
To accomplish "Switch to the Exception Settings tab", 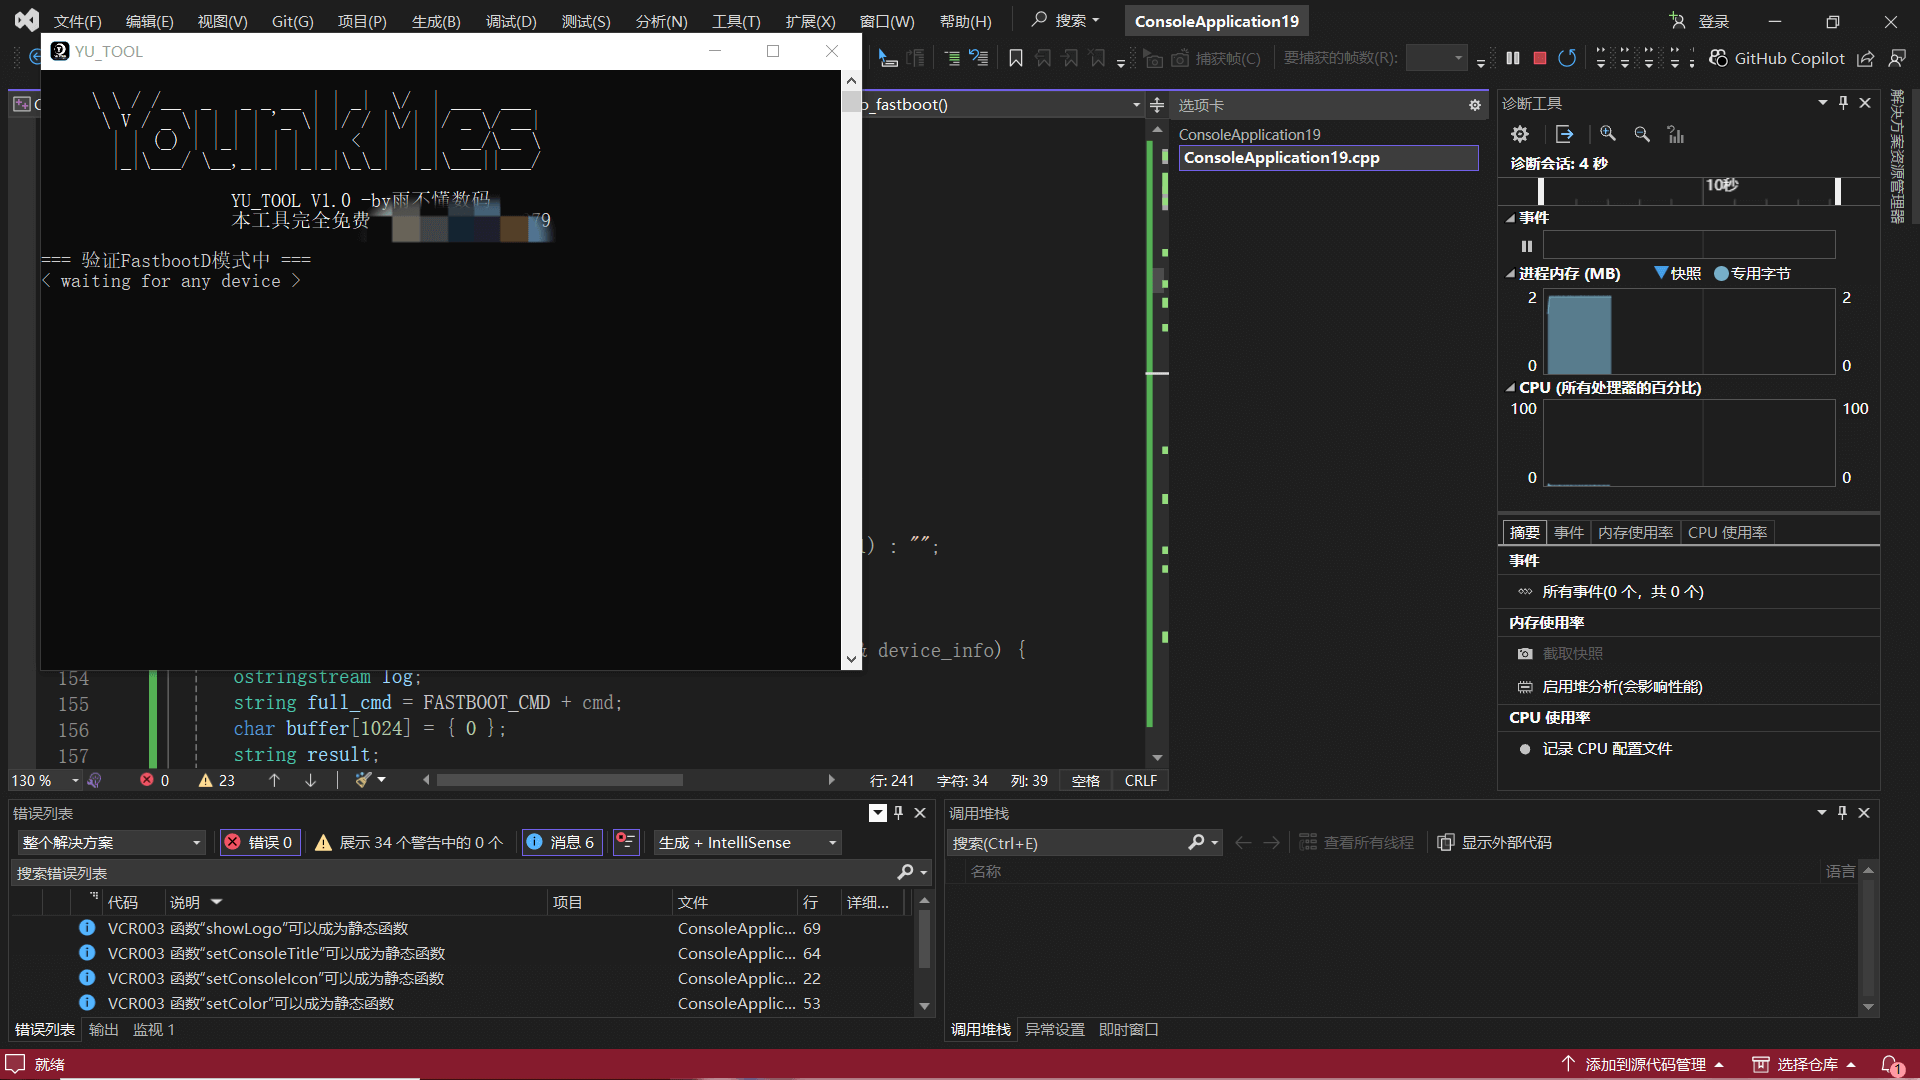I will coord(1054,1030).
